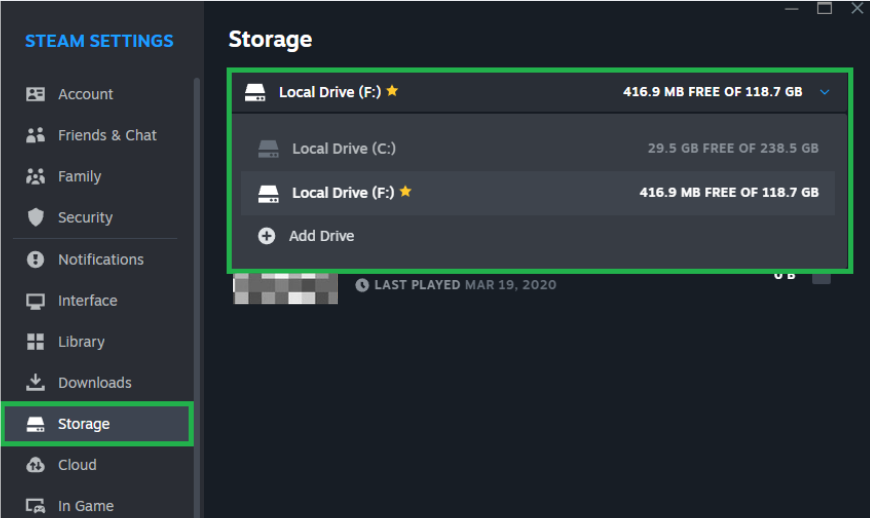Click the sidebar vertical scrollbar
The height and width of the screenshot is (518, 870).
(197, 250)
